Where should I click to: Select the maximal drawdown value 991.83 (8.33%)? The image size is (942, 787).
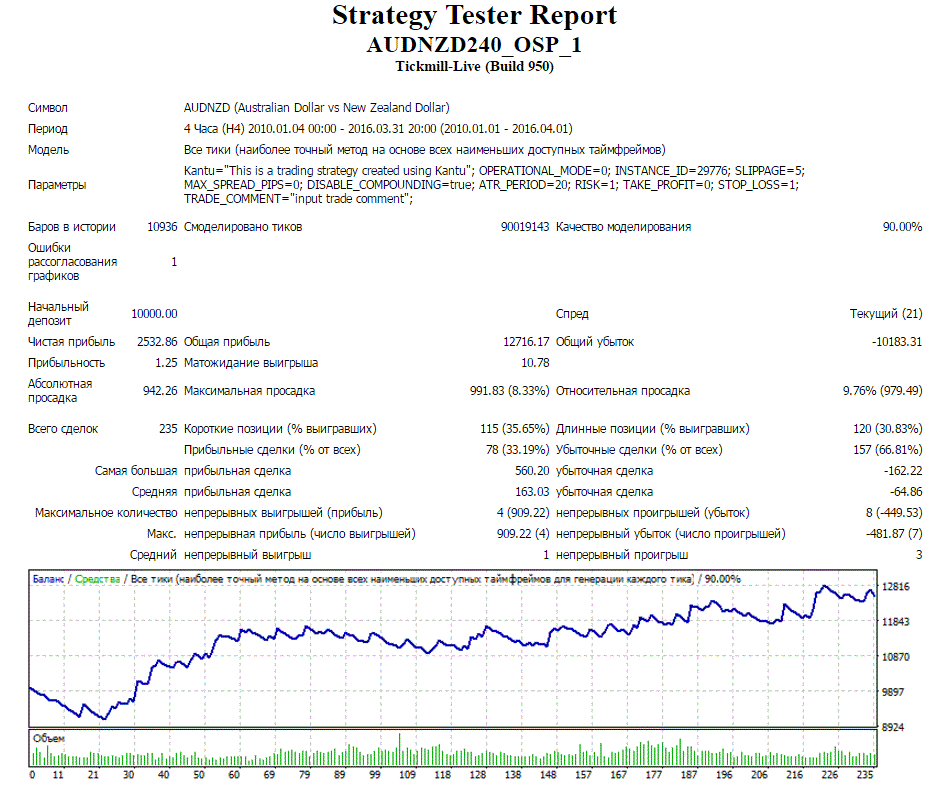(x=509, y=390)
